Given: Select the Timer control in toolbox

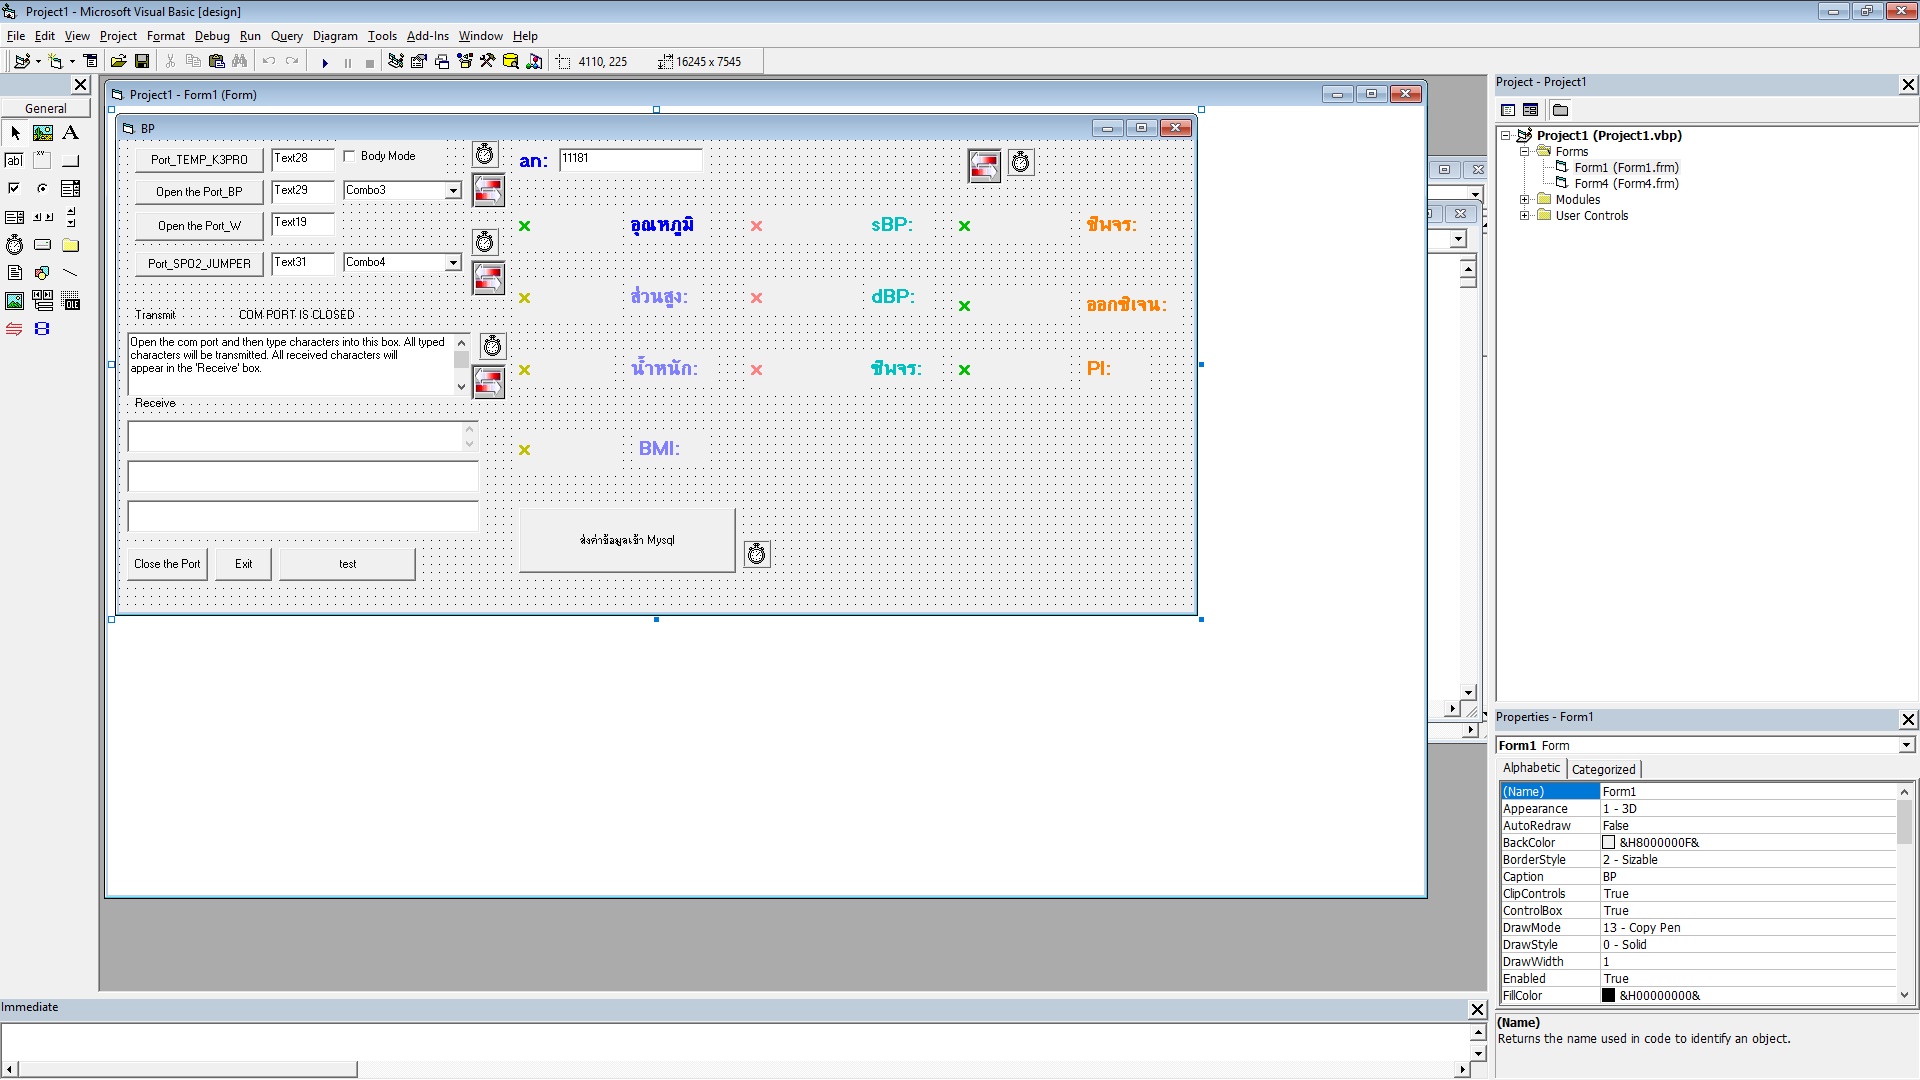Looking at the screenshot, I should [x=14, y=245].
